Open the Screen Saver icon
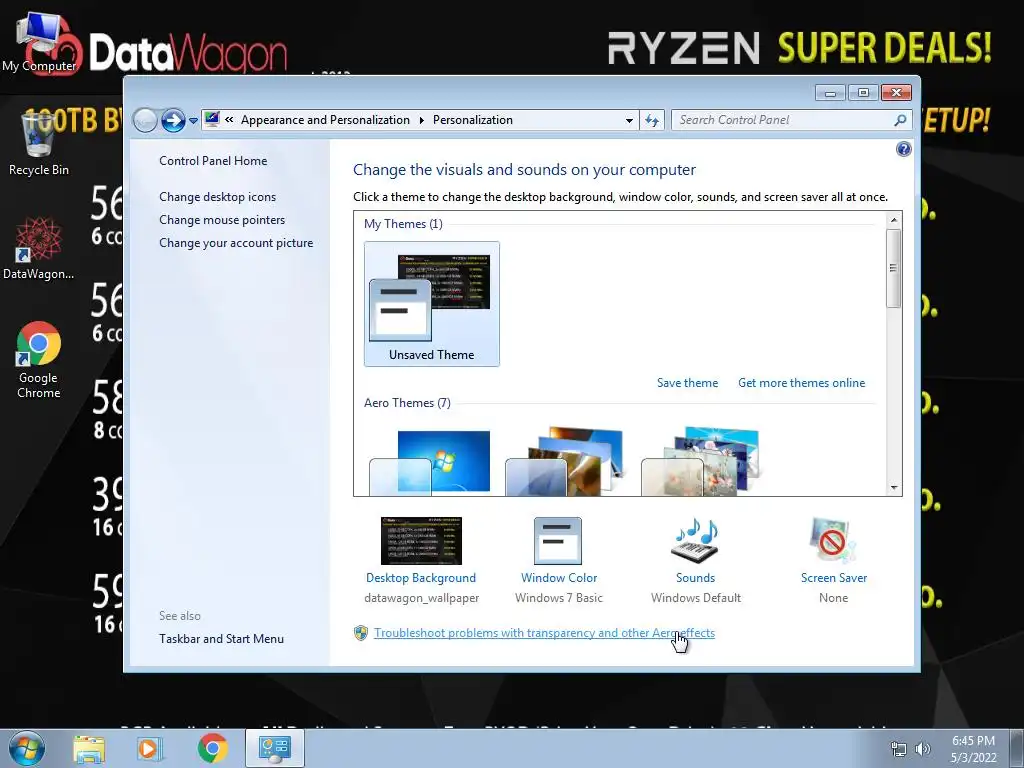Viewport: 1024px width, 768px height. pos(833,541)
